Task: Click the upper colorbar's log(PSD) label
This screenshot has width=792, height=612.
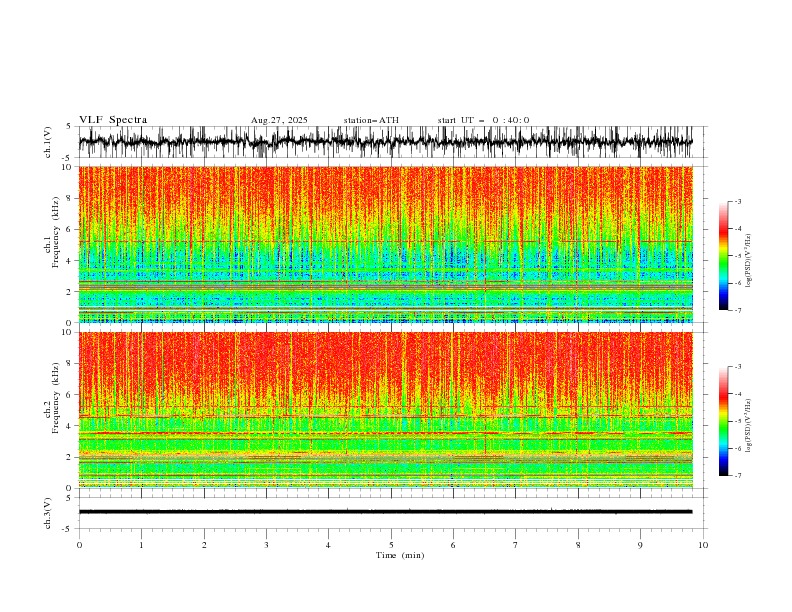Action: pos(749,261)
